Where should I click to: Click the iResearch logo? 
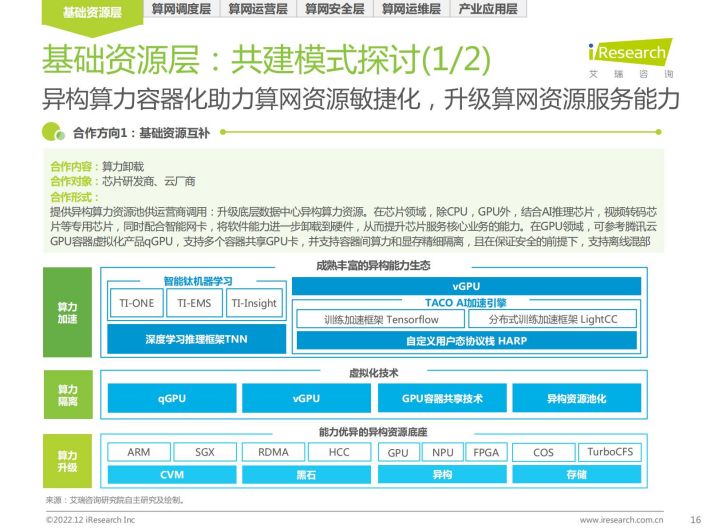[630, 58]
